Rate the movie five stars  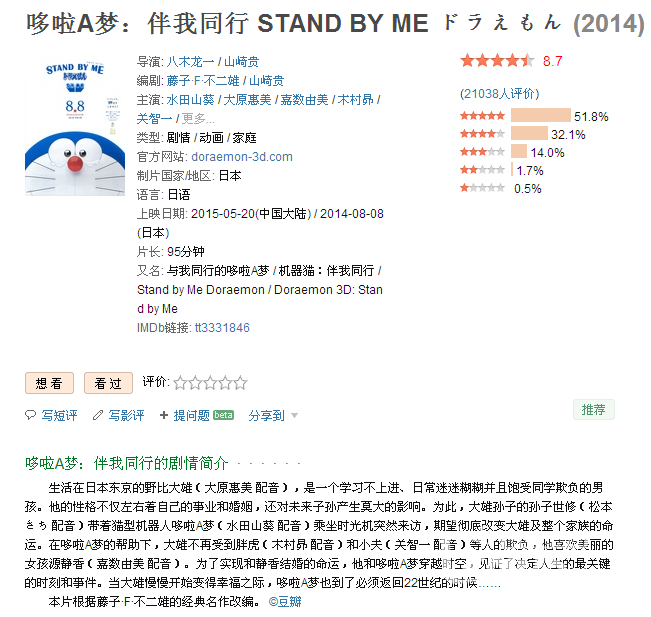240,382
